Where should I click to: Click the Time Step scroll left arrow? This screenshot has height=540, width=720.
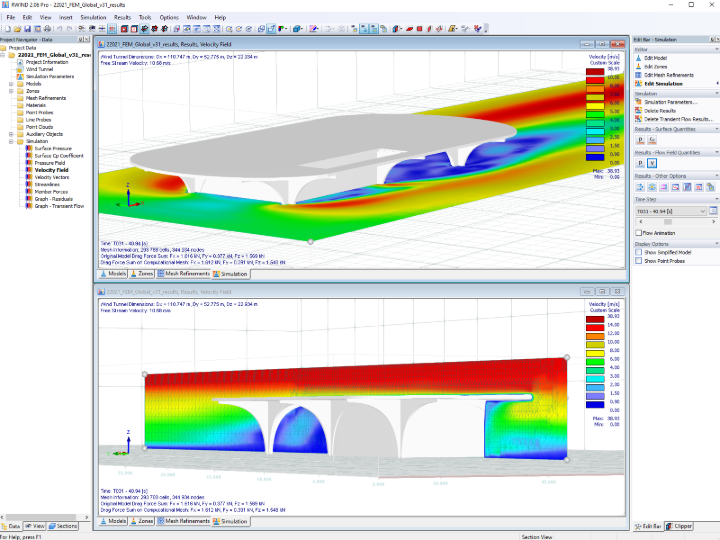(x=641, y=222)
